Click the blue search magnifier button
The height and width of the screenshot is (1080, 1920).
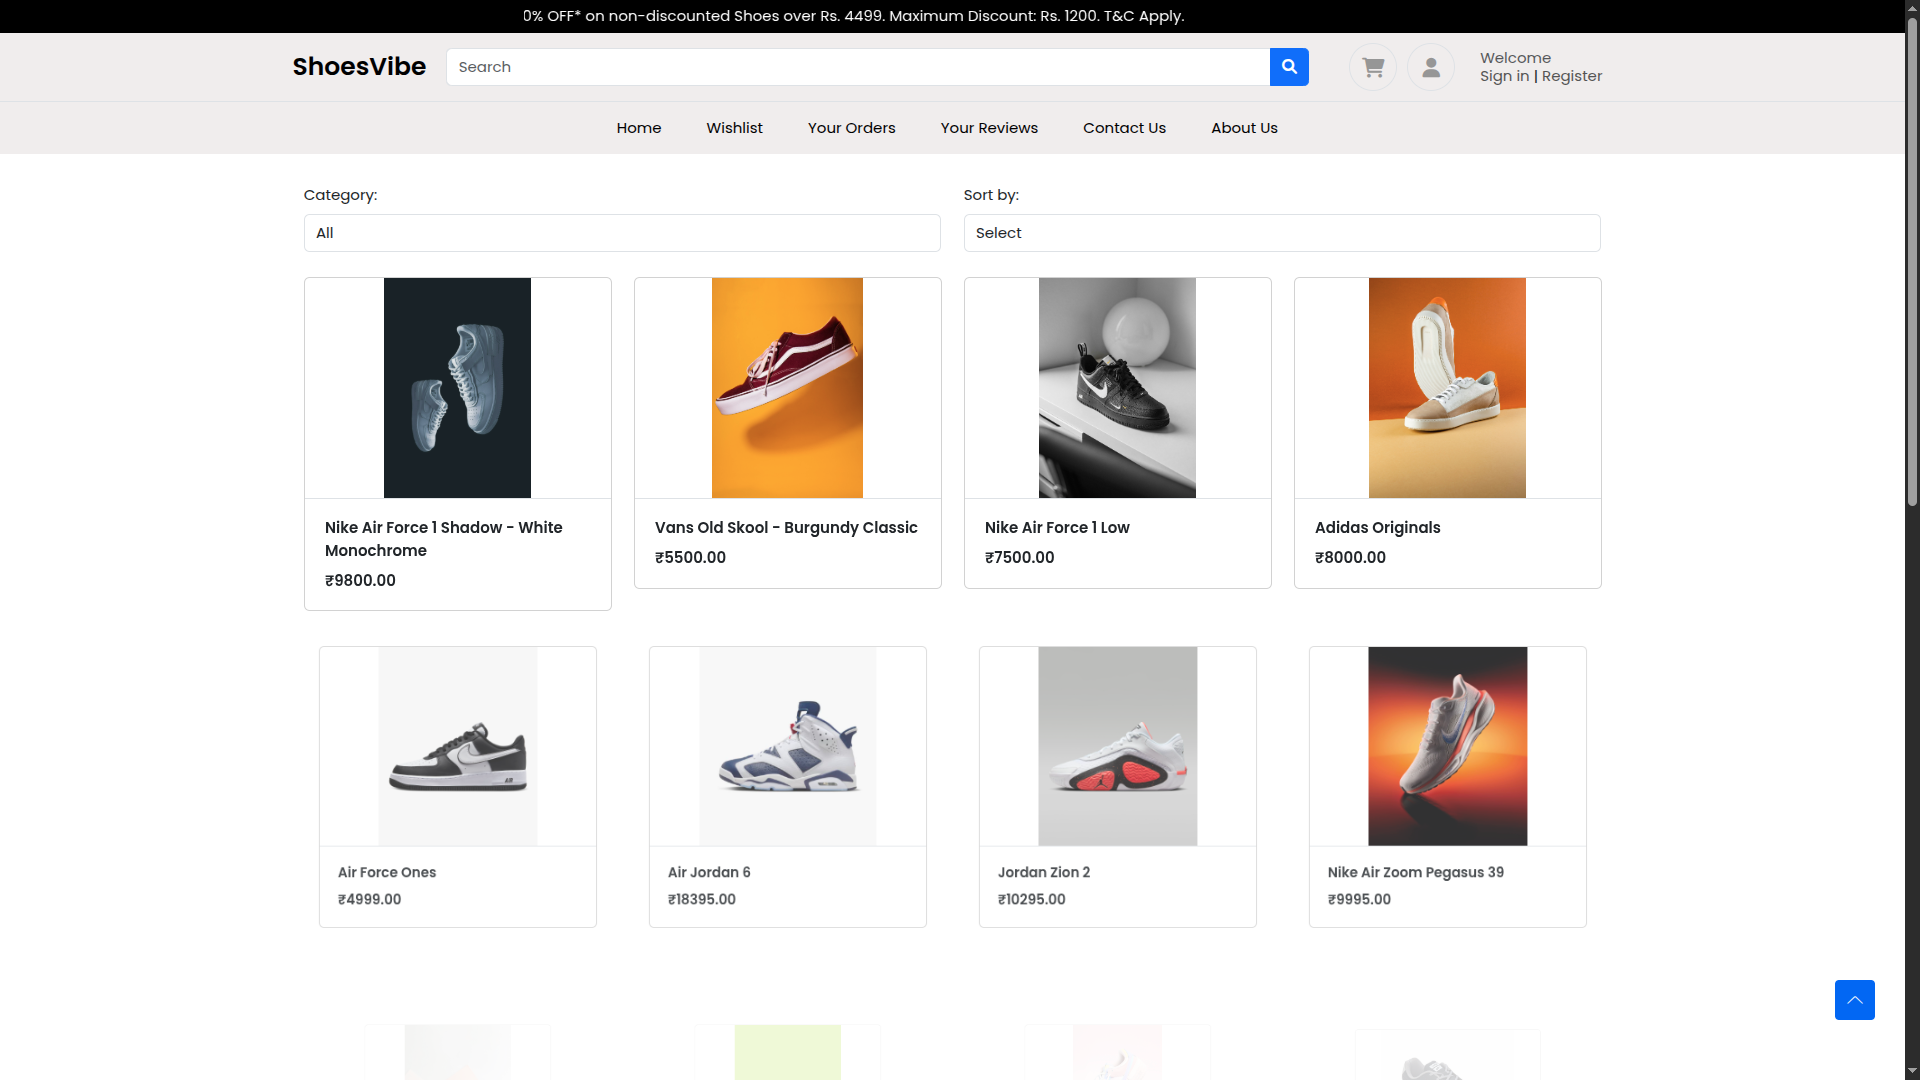(x=1289, y=67)
